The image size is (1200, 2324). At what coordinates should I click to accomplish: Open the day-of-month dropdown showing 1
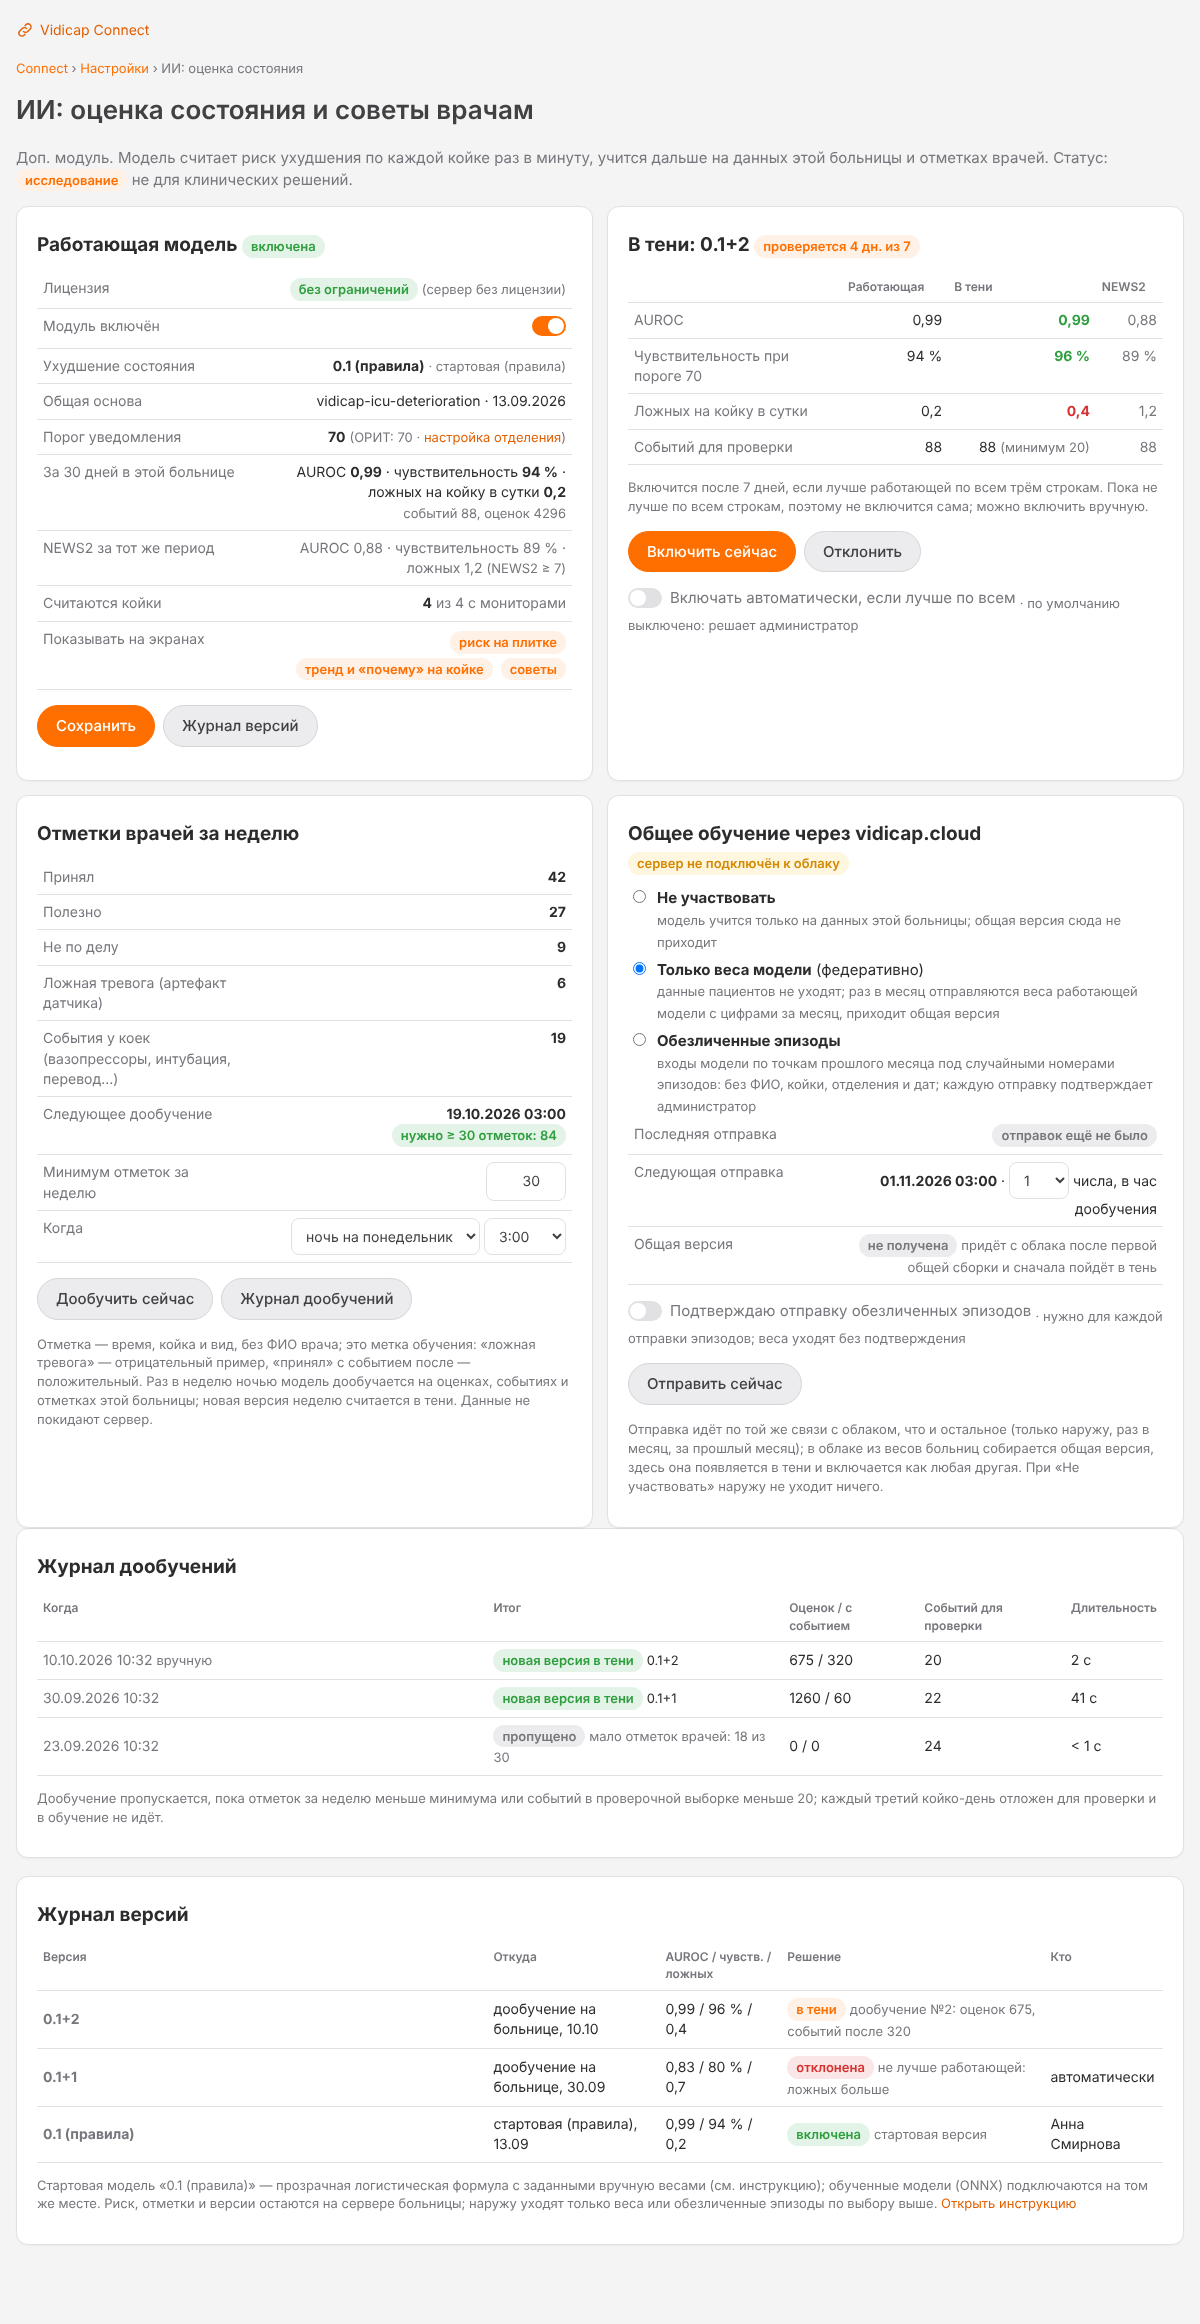(x=1039, y=1181)
